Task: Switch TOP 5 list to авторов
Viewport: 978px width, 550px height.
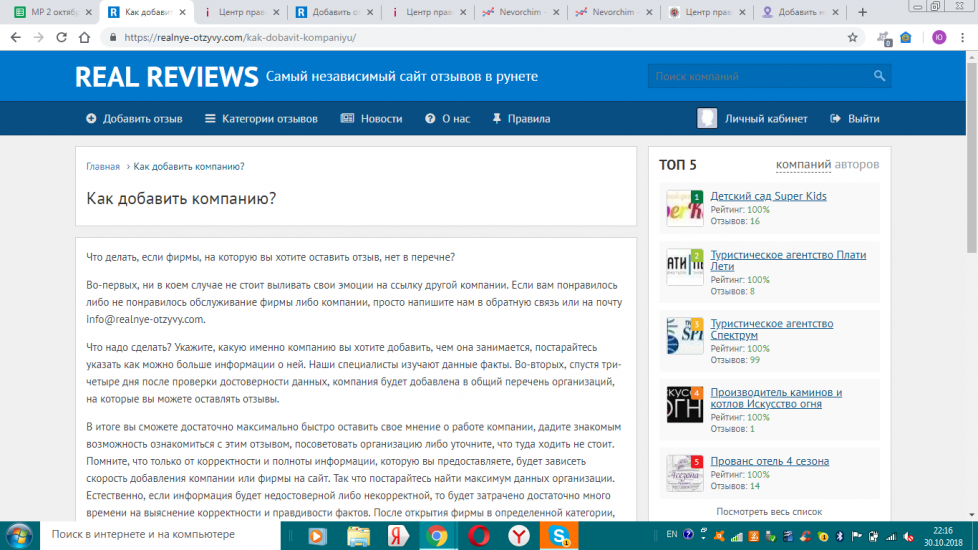Action: (858, 164)
